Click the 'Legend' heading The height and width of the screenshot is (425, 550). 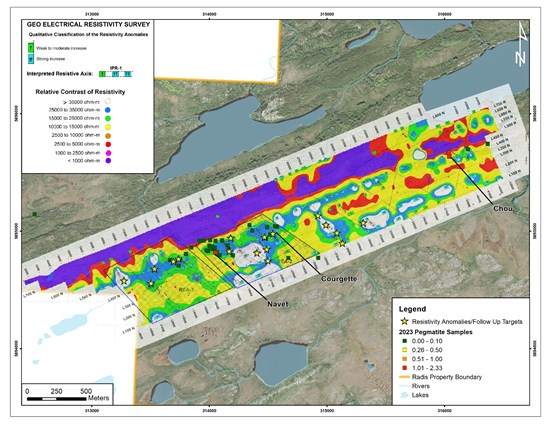click(412, 309)
